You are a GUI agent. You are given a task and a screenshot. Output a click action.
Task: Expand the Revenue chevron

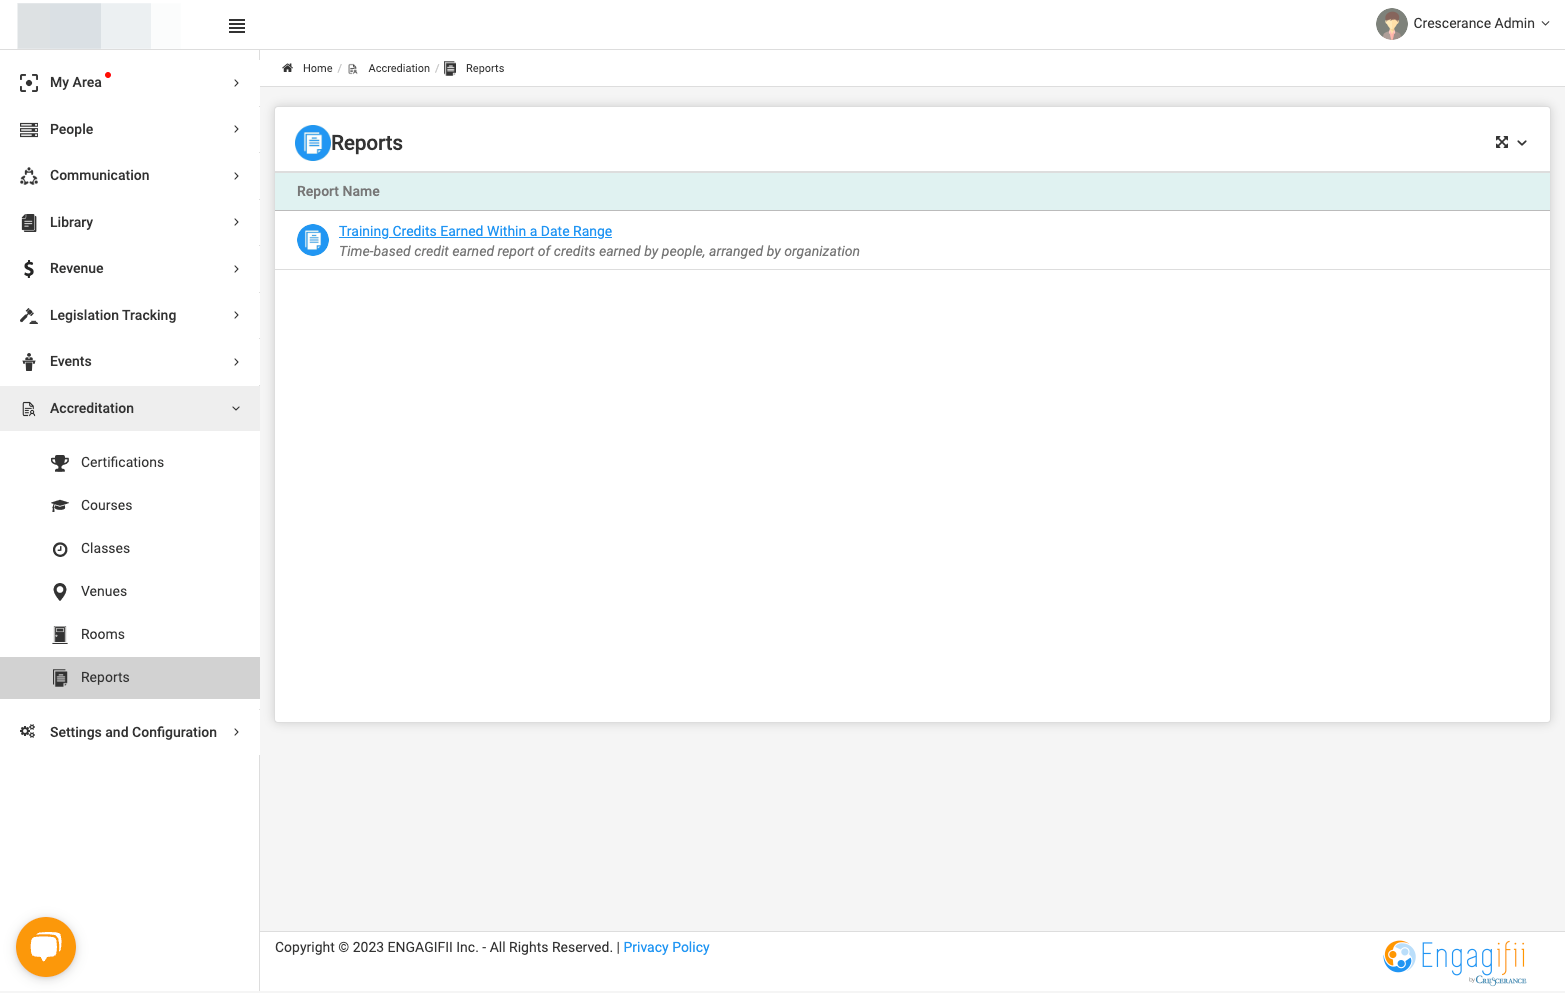point(236,269)
